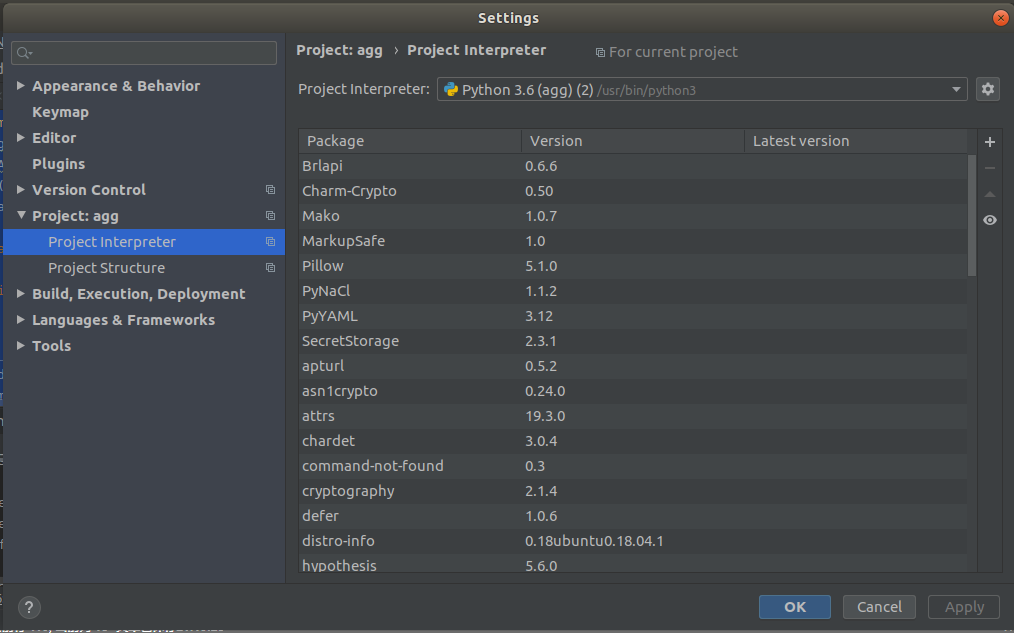This screenshot has height=633, width=1014.
Task: Click the Cancel button
Action: 879,607
